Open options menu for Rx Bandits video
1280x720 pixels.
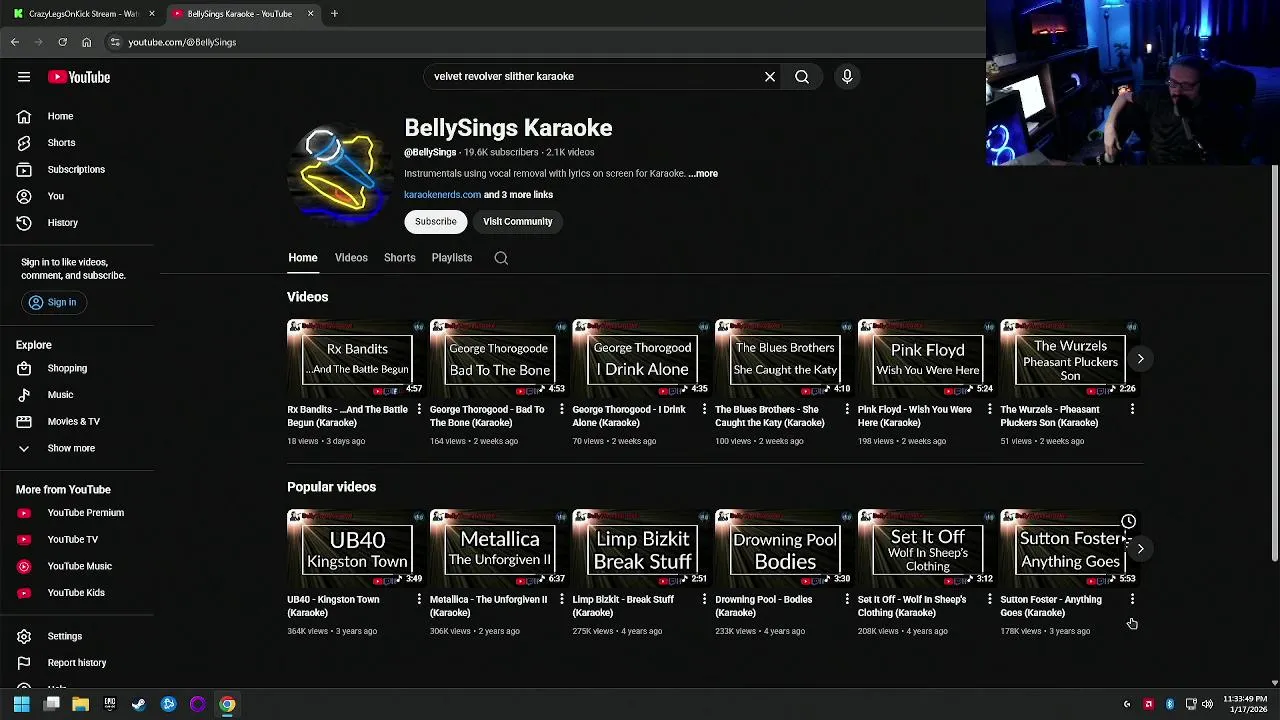pos(419,409)
